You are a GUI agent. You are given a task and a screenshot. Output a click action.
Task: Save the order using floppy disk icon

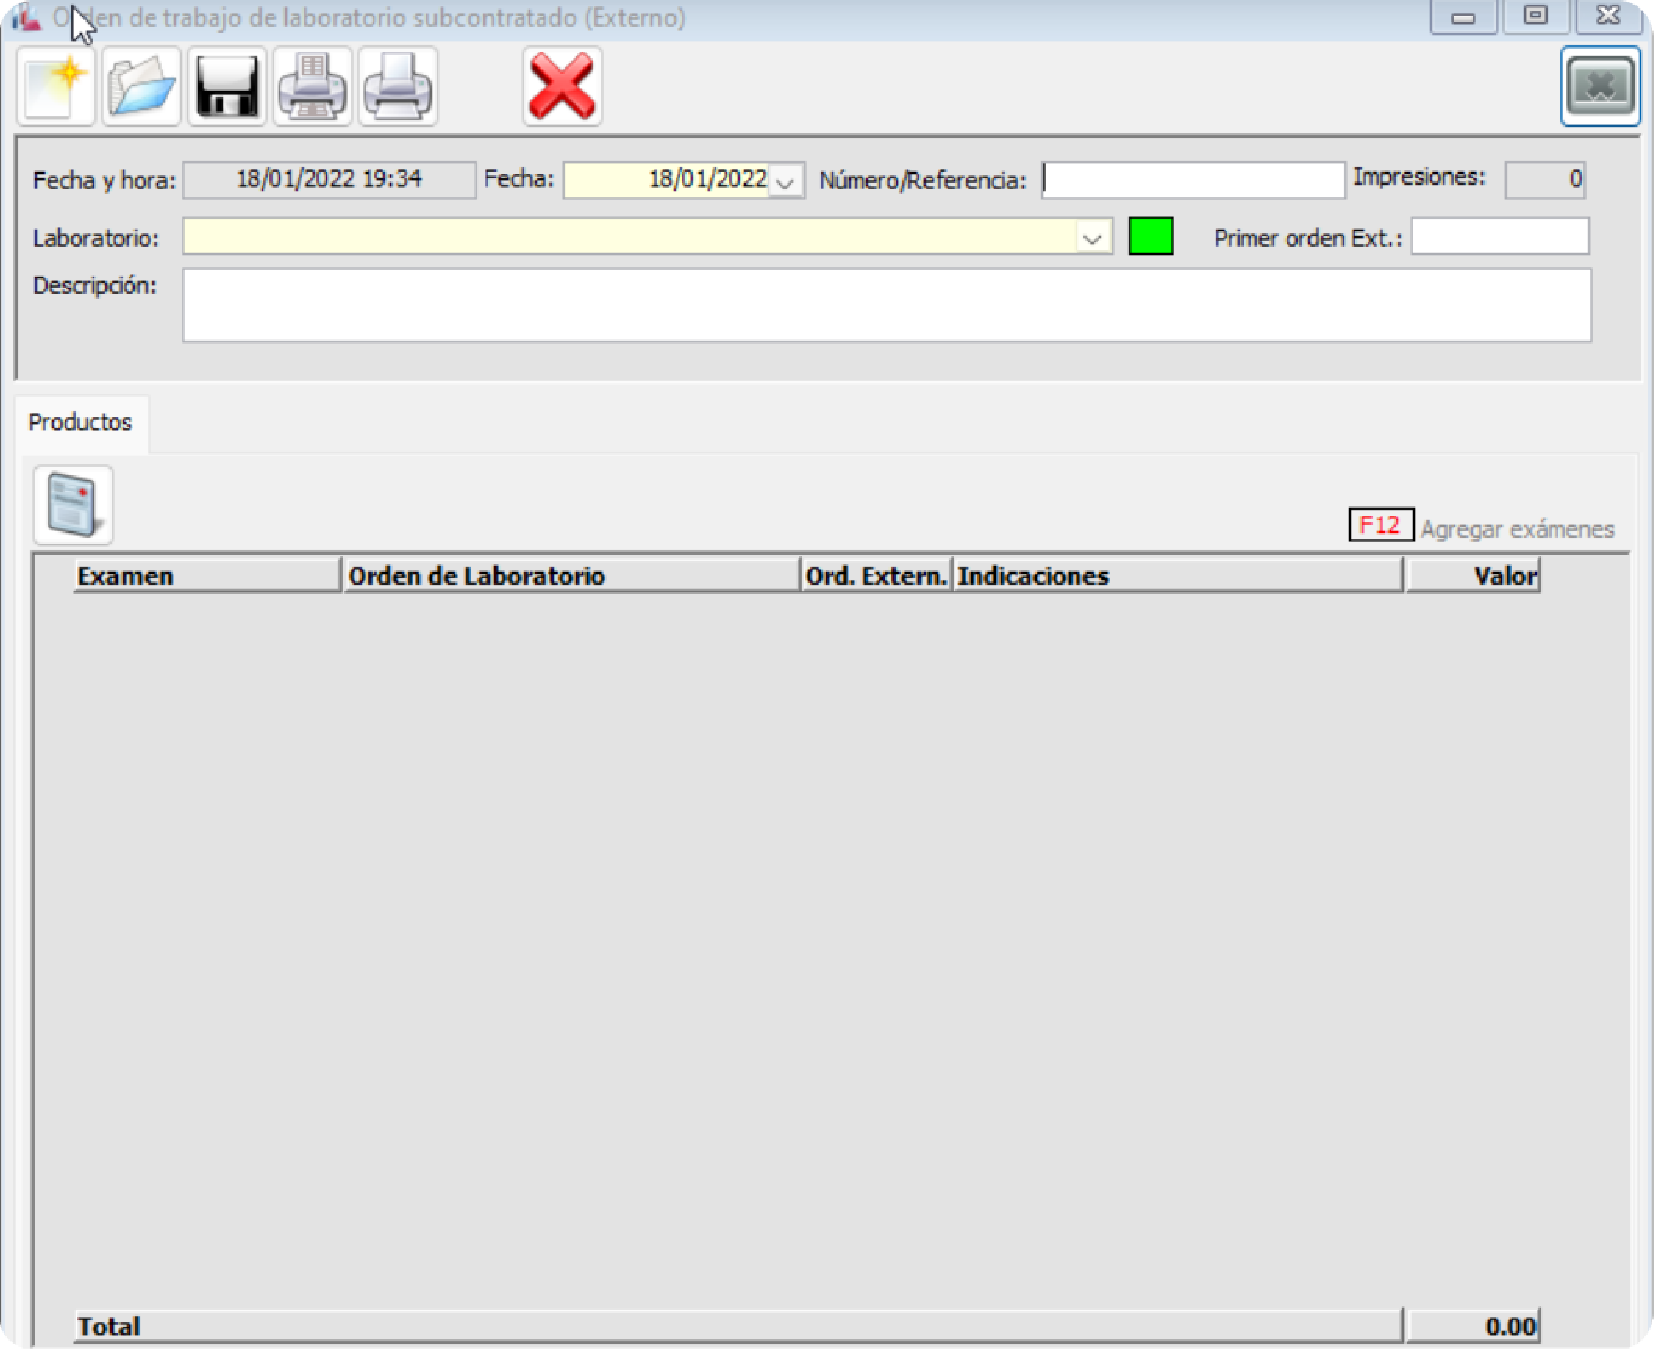227,87
